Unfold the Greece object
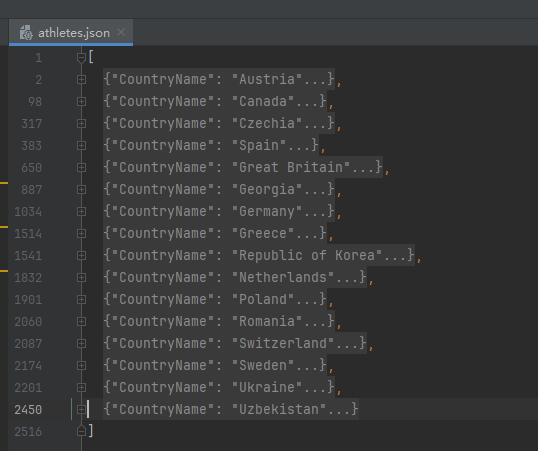 (x=81, y=233)
